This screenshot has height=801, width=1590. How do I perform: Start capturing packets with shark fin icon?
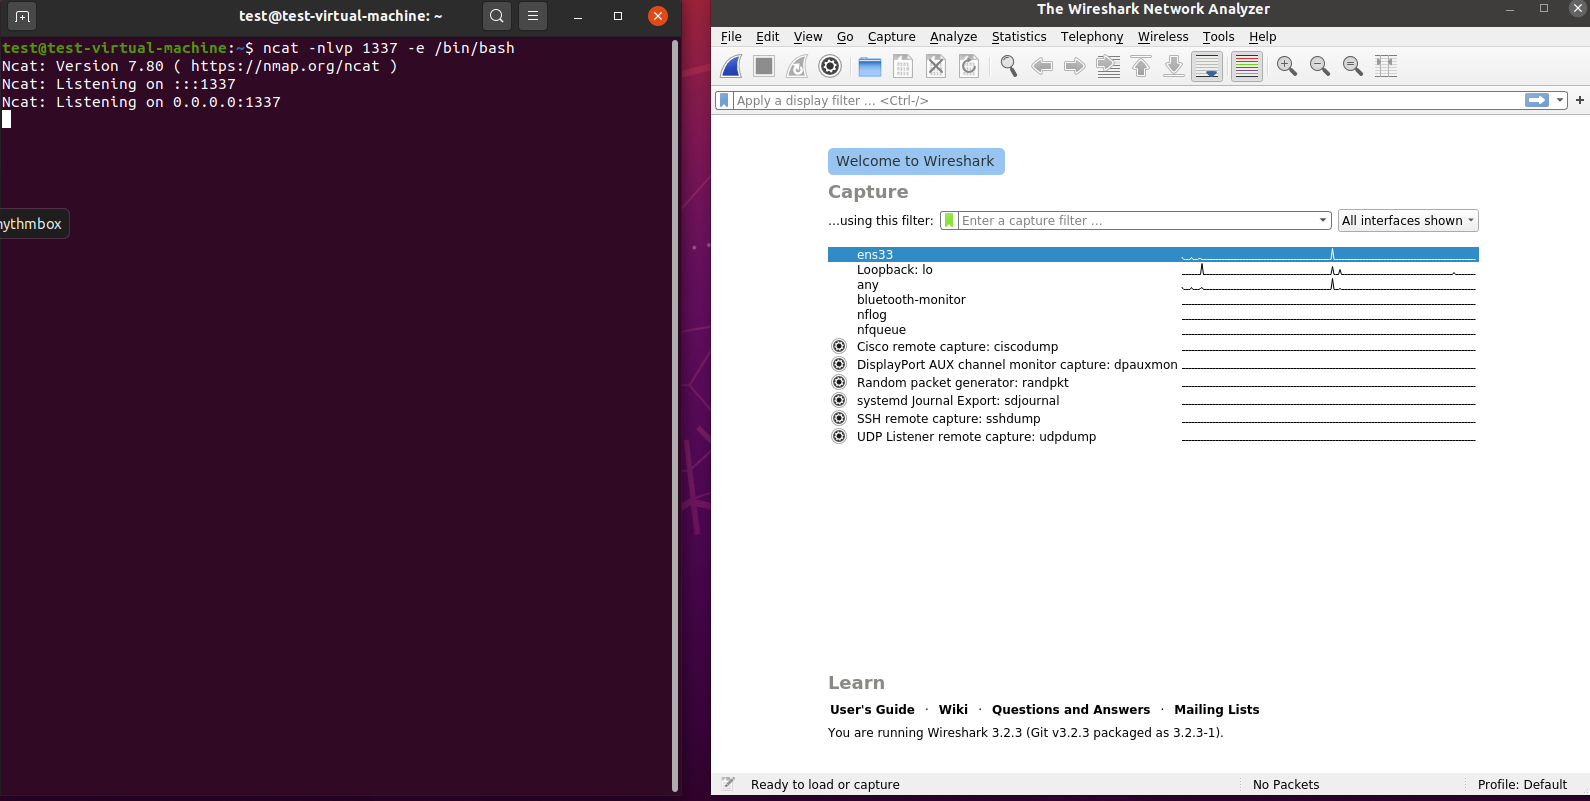pyautogui.click(x=732, y=66)
